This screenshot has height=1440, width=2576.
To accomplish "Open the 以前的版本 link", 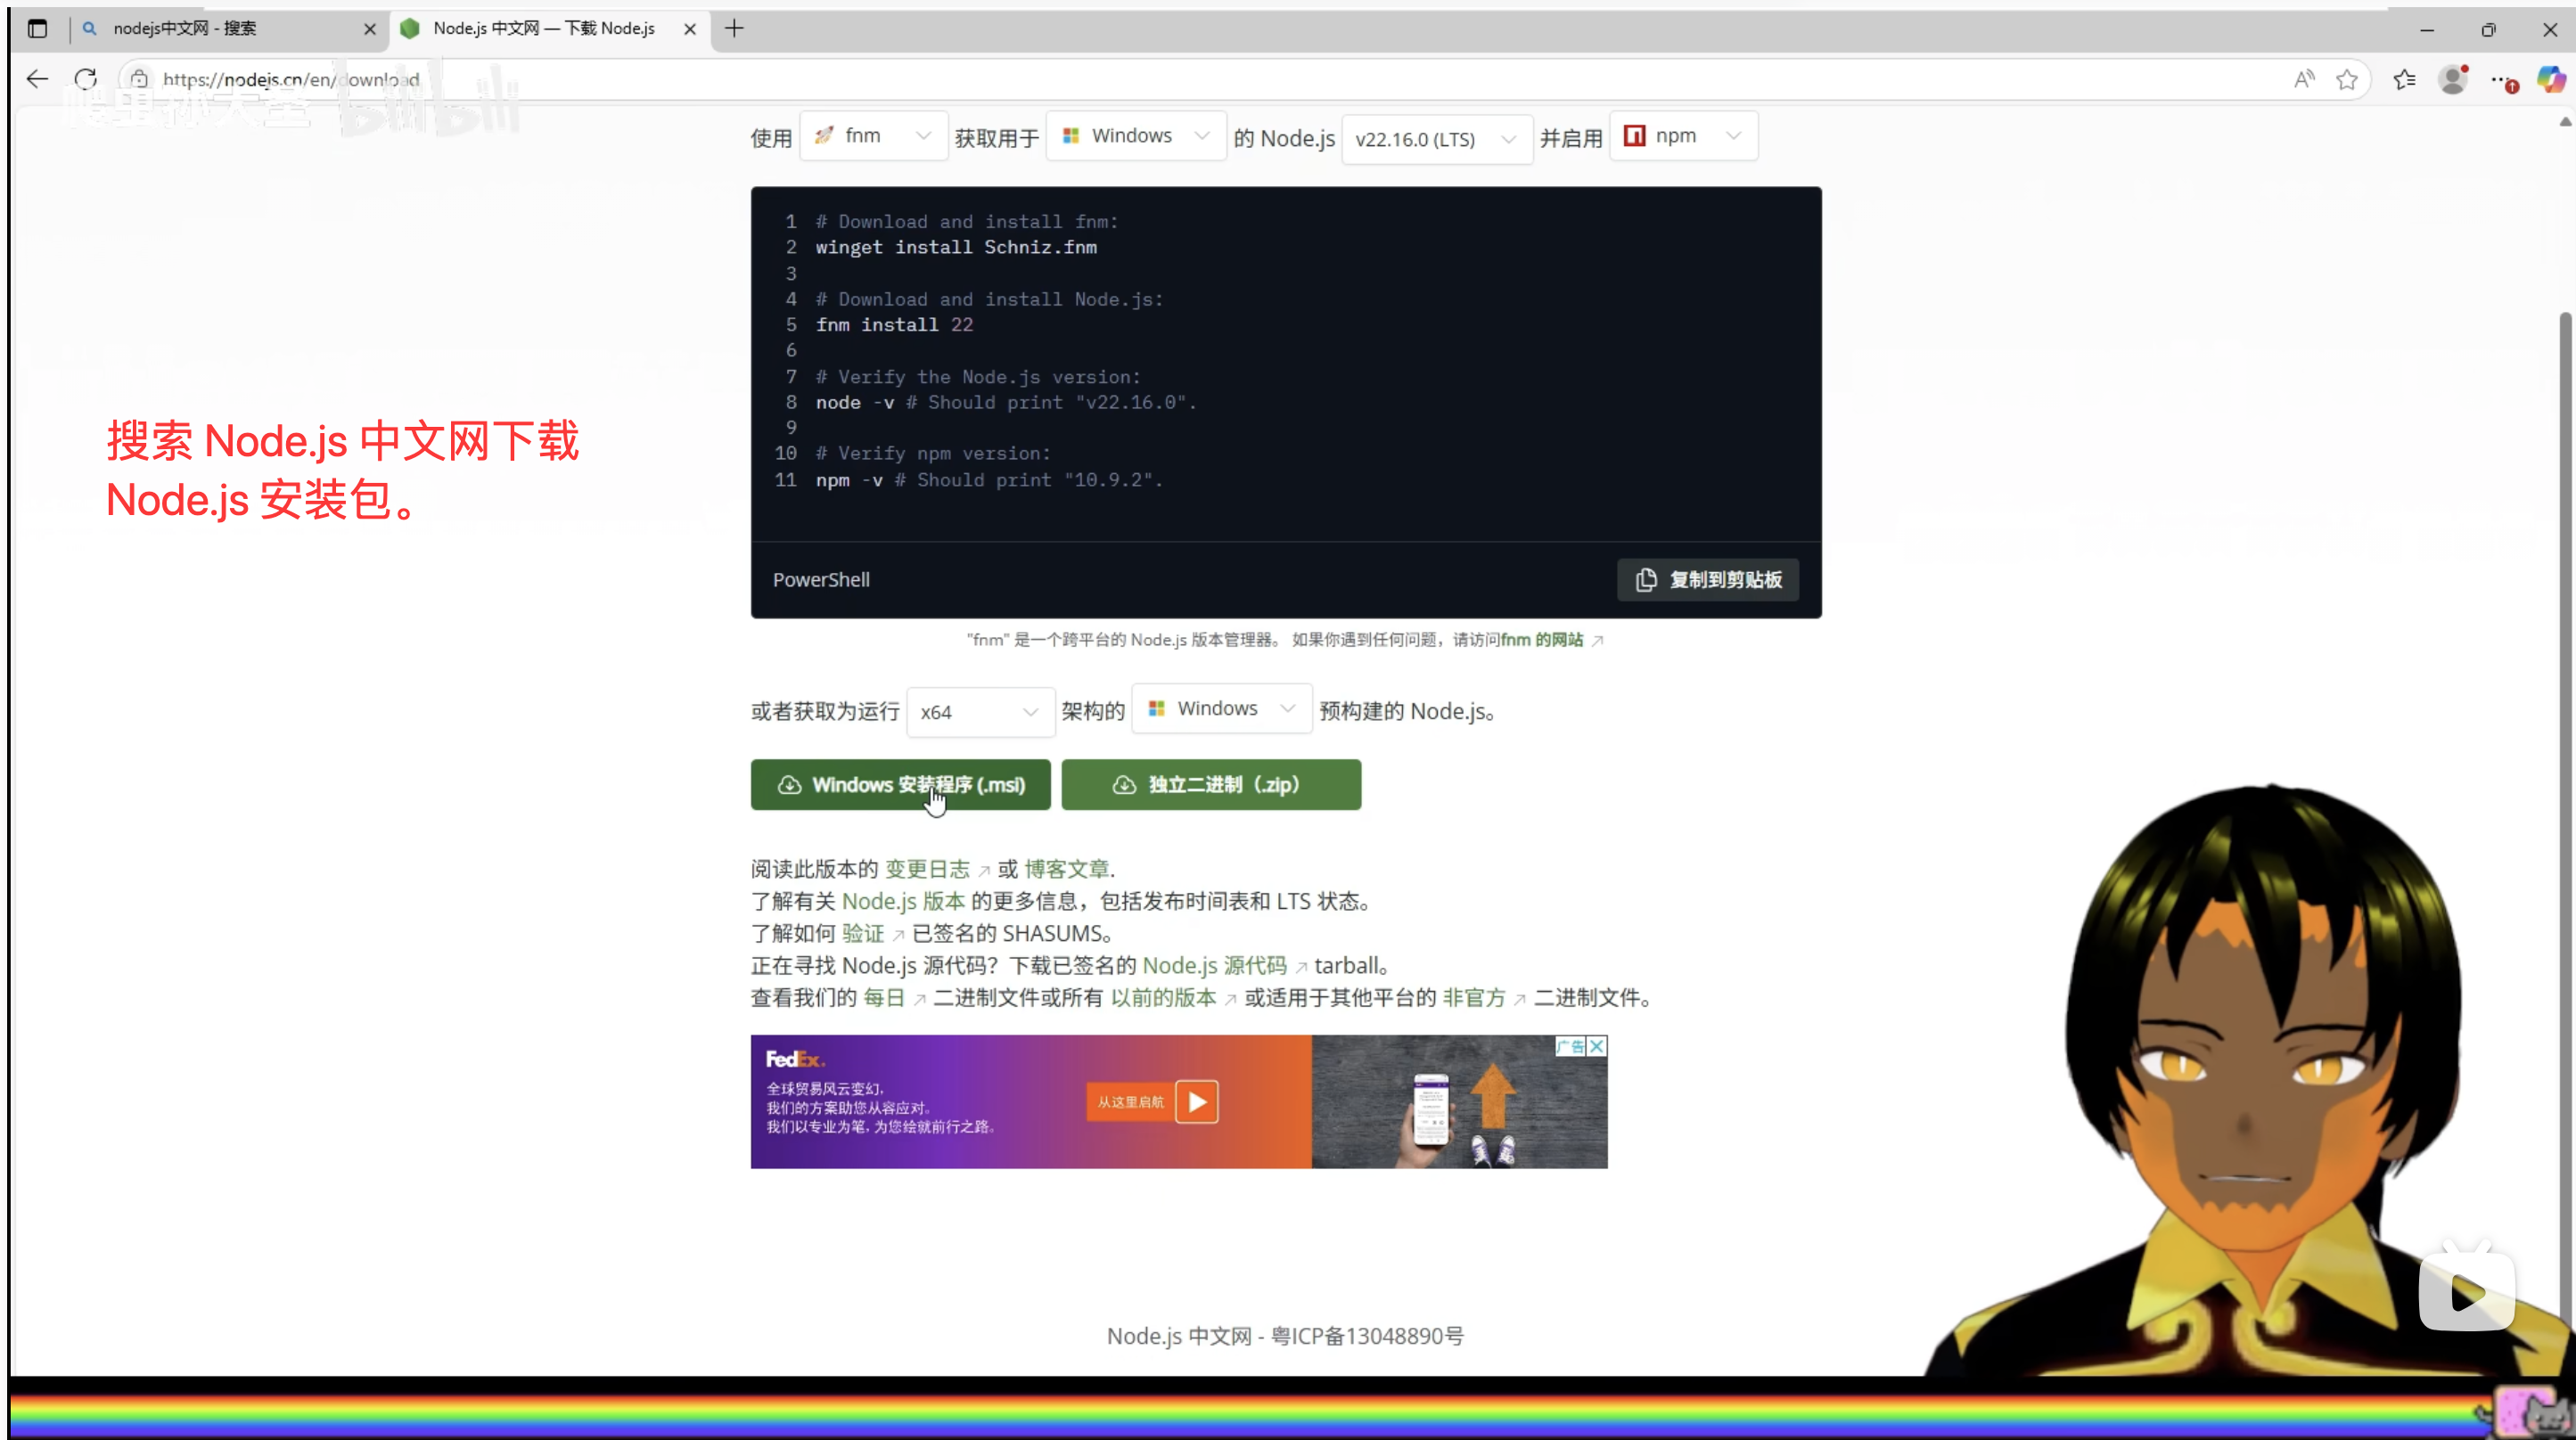I will (1164, 997).
